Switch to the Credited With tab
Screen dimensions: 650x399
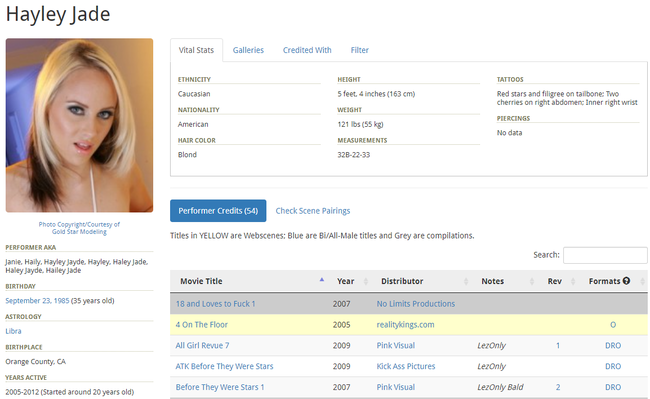pyautogui.click(x=307, y=50)
